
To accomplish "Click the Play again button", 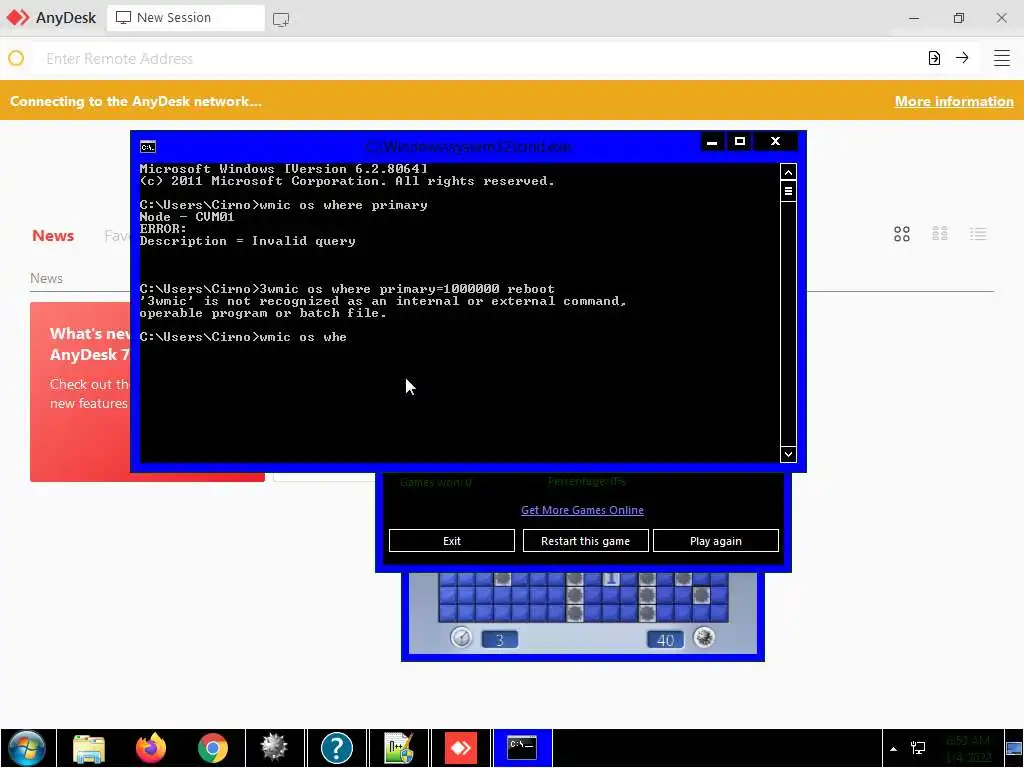I will click(716, 541).
